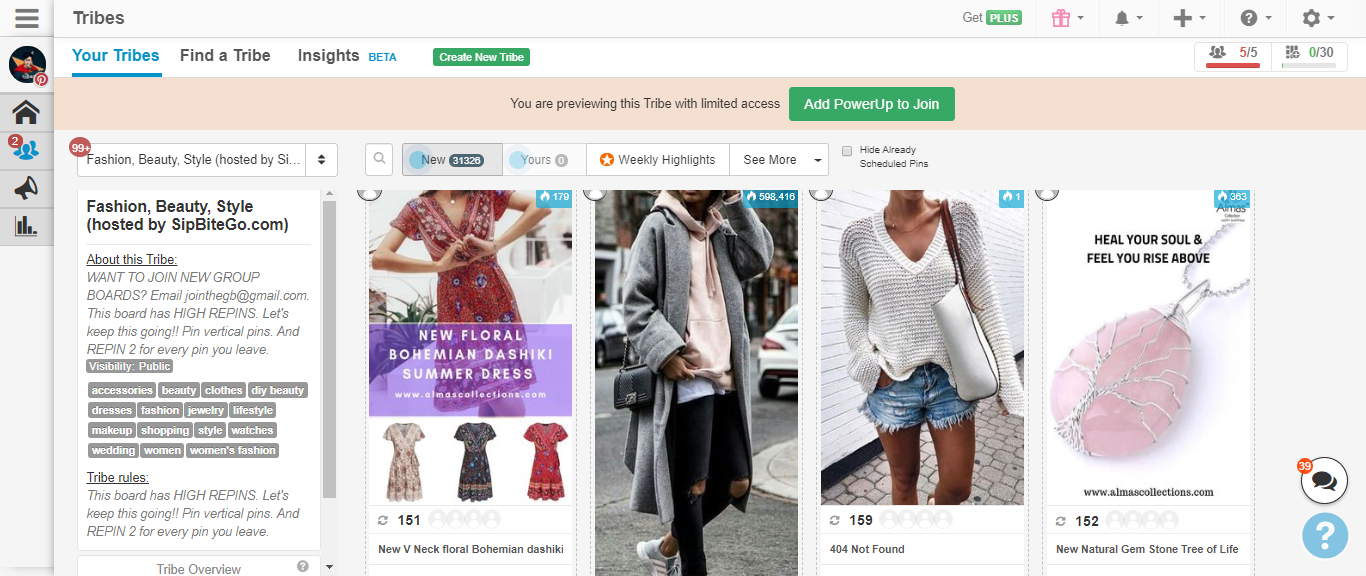Viewport: 1366px width, 576px height.
Task: Open the bar chart analytics icon
Action: point(26,226)
